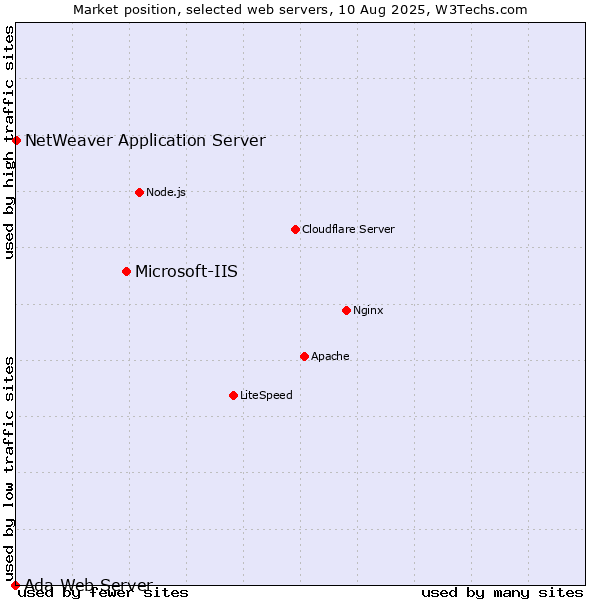
Task: Select the LiteSpeed label text
Action: click(266, 395)
